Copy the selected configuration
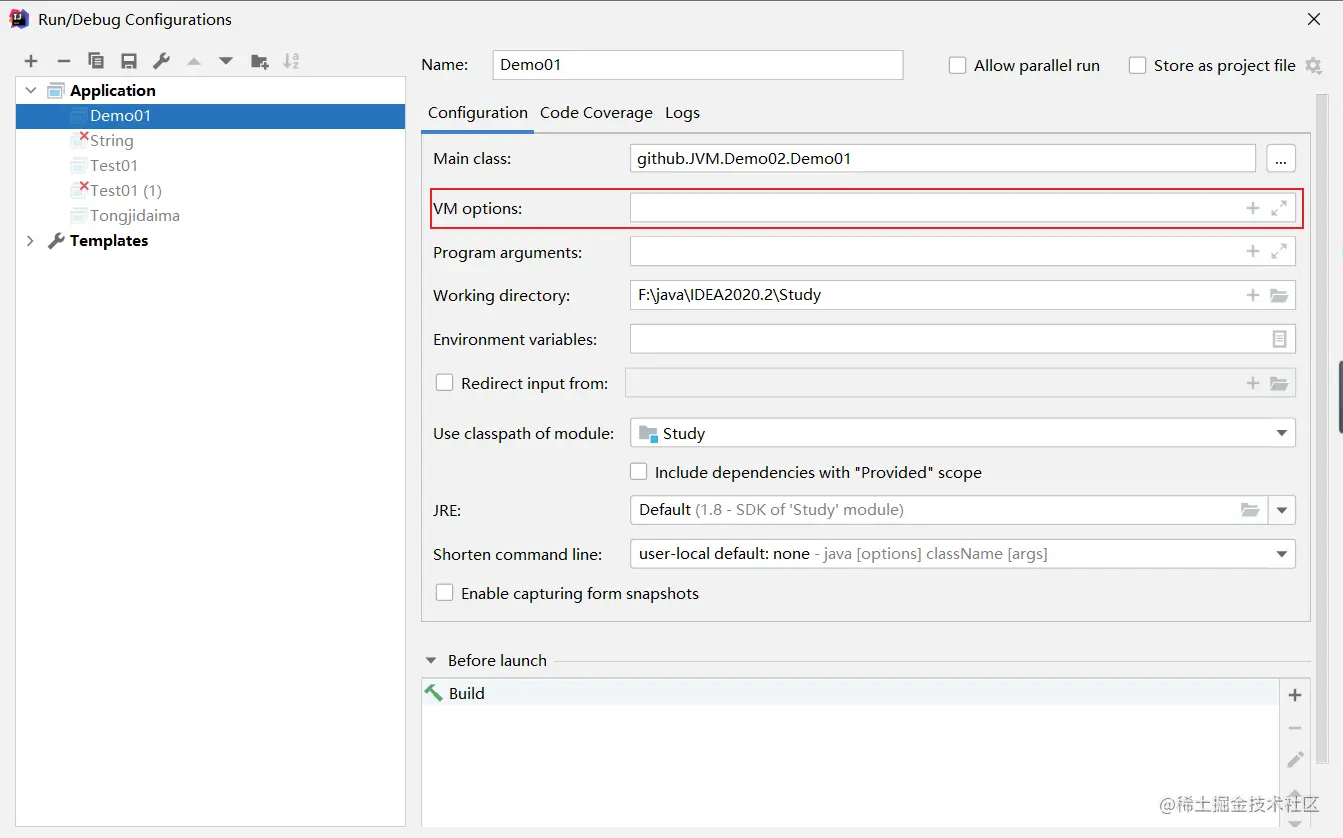This screenshot has height=838, width=1343. click(96, 62)
